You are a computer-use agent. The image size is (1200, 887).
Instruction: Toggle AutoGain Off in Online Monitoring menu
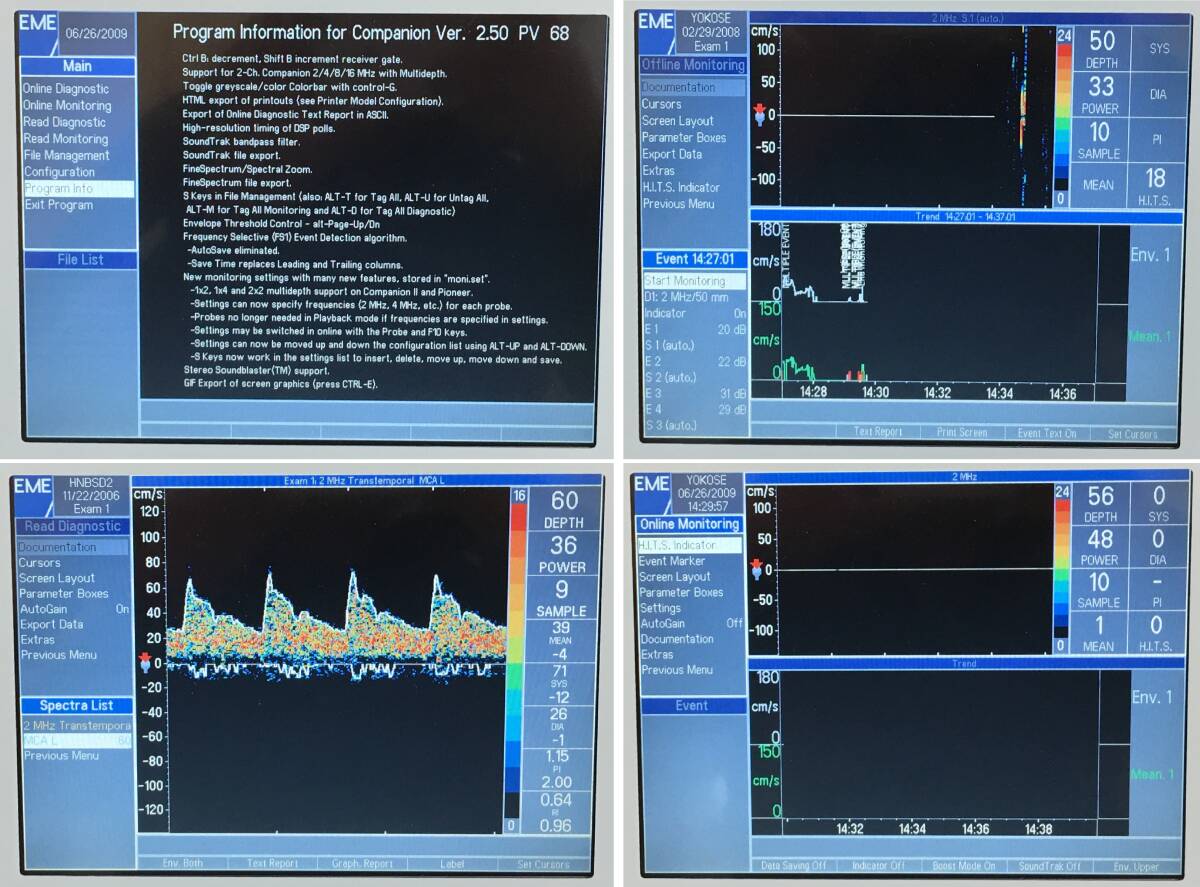tap(690, 623)
